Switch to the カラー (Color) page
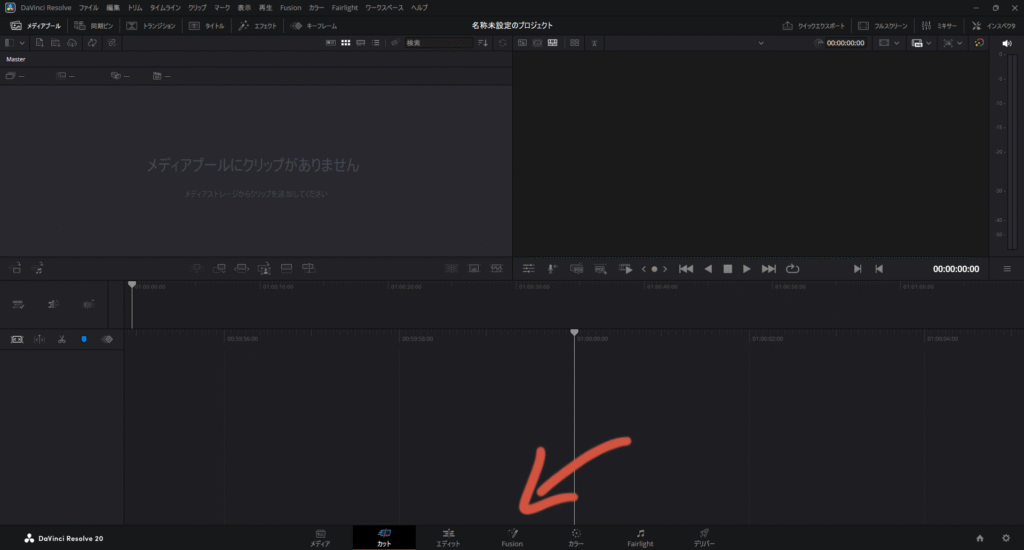The height and width of the screenshot is (550, 1024). [x=576, y=537]
